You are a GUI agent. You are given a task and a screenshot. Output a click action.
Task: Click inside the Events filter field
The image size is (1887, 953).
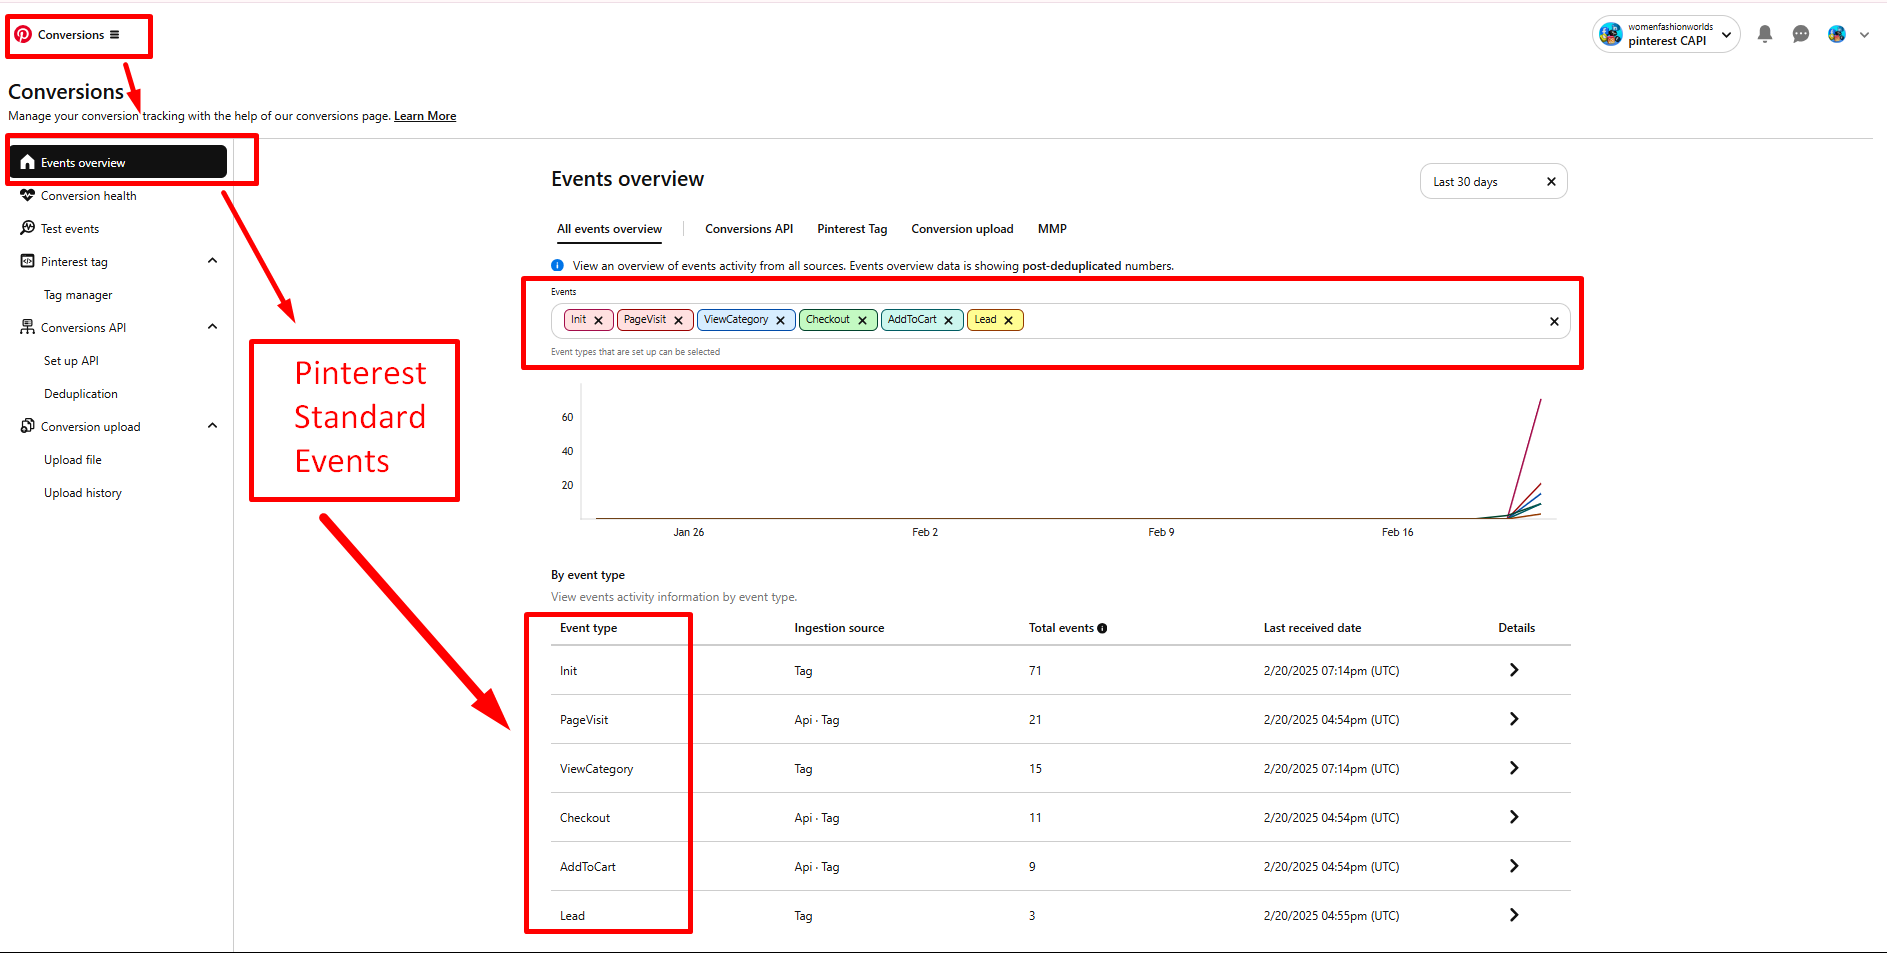pyautogui.click(x=1280, y=321)
